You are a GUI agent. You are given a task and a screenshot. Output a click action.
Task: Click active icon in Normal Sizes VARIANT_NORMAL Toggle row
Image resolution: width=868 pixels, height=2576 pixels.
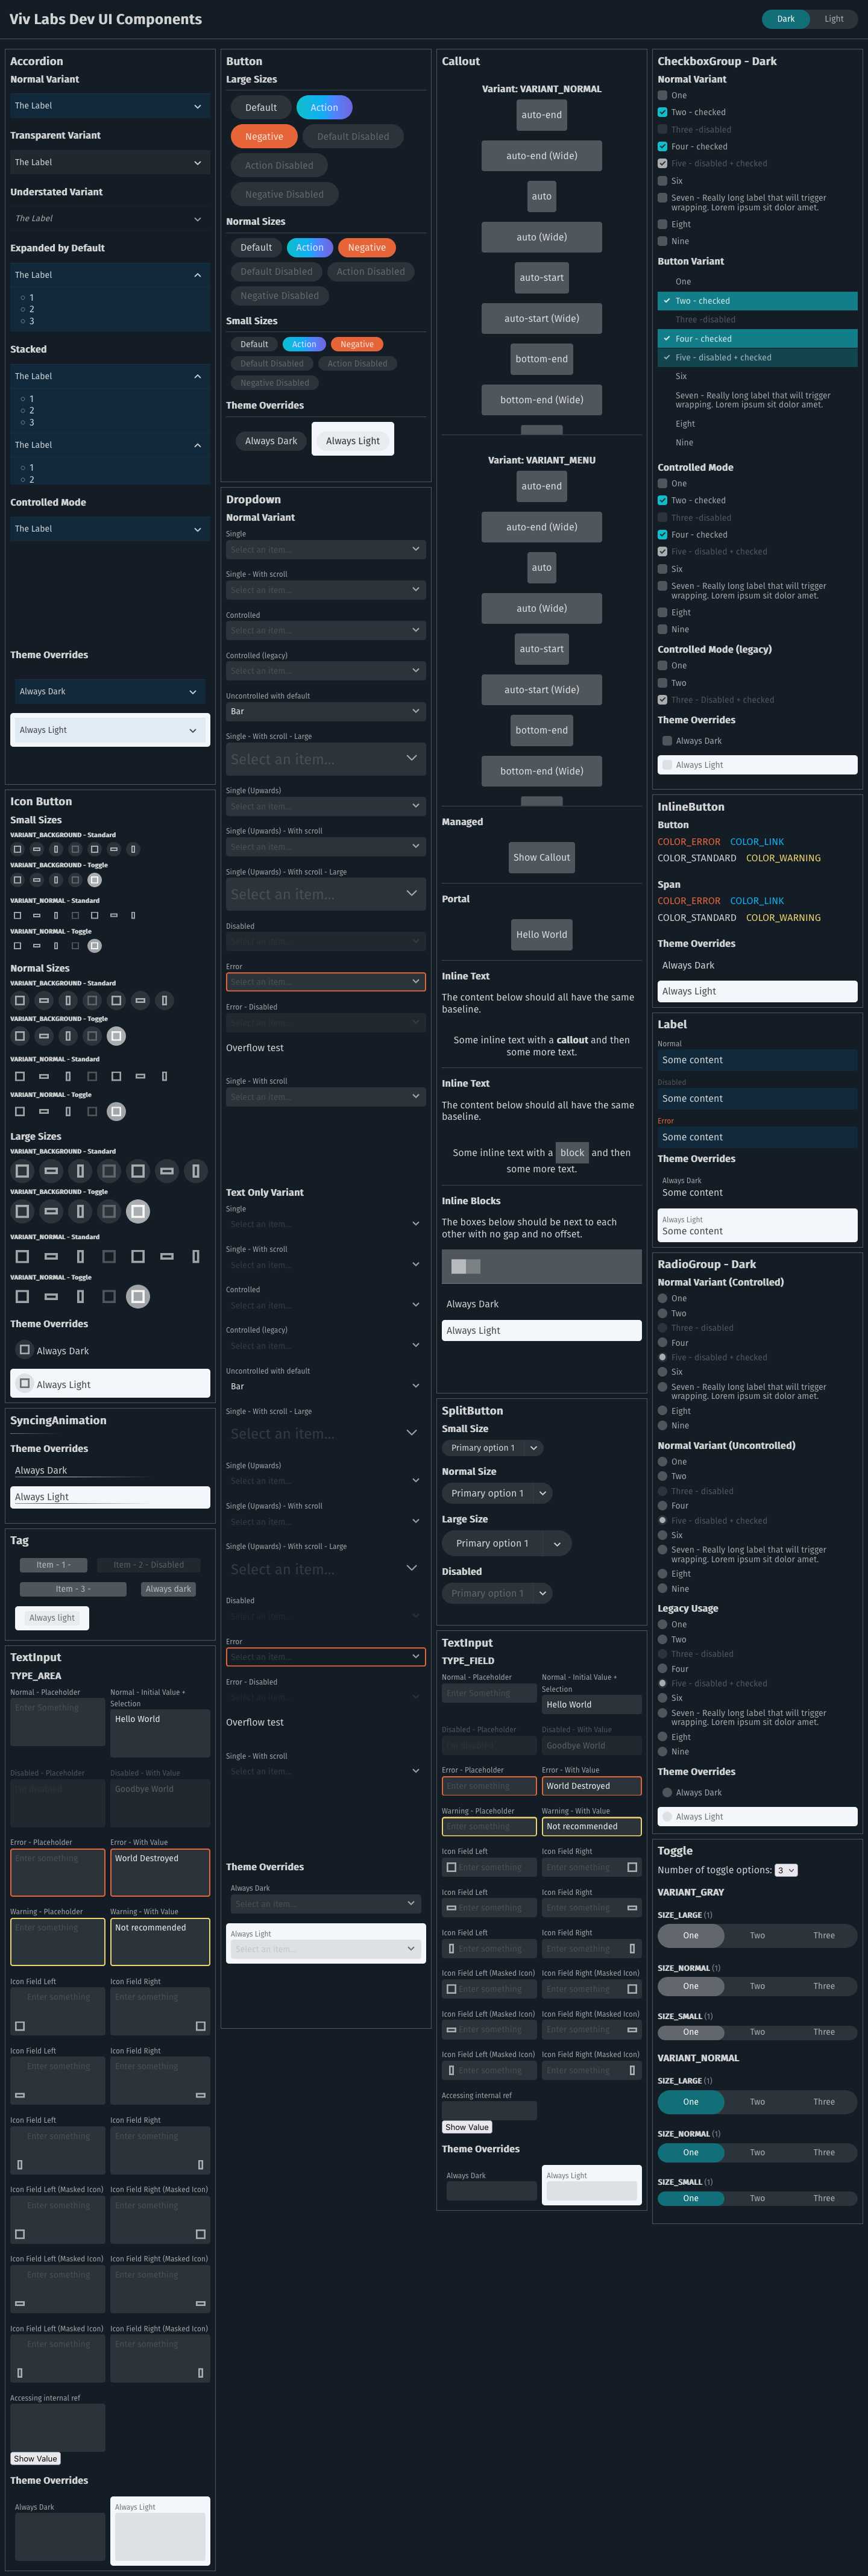click(116, 1111)
